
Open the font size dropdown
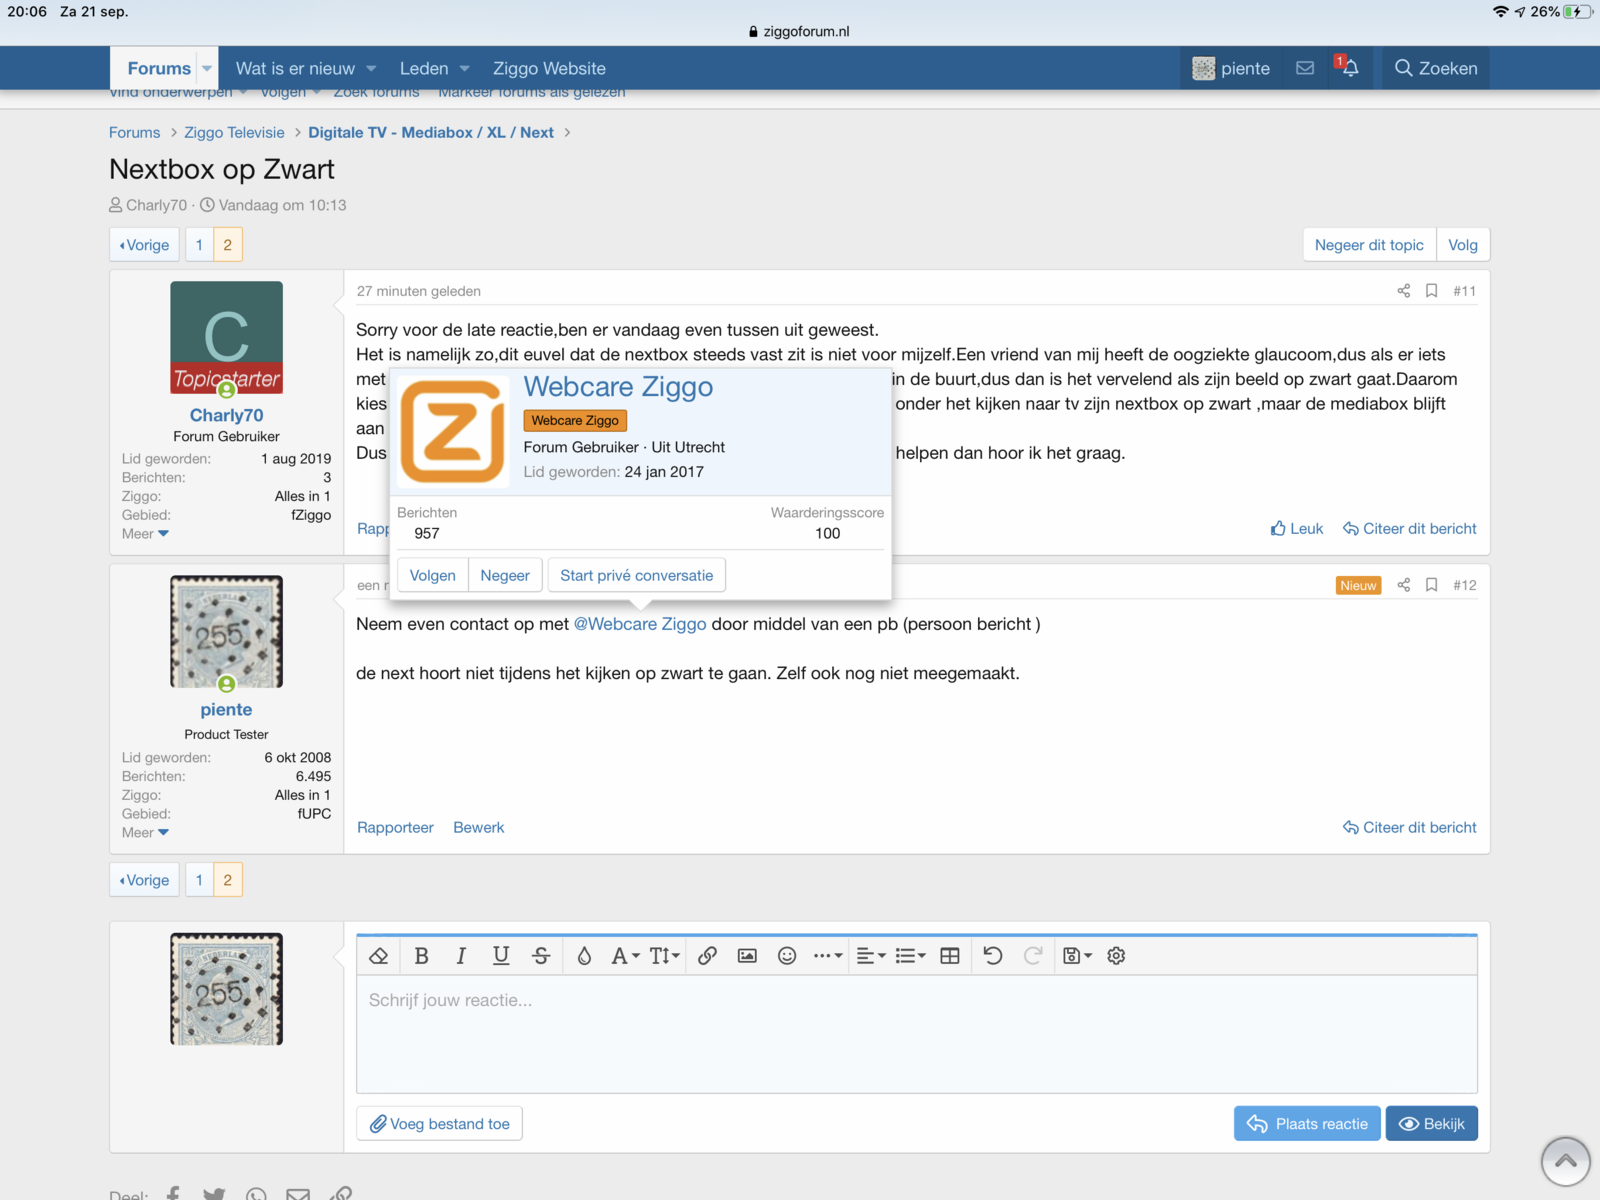click(x=665, y=956)
